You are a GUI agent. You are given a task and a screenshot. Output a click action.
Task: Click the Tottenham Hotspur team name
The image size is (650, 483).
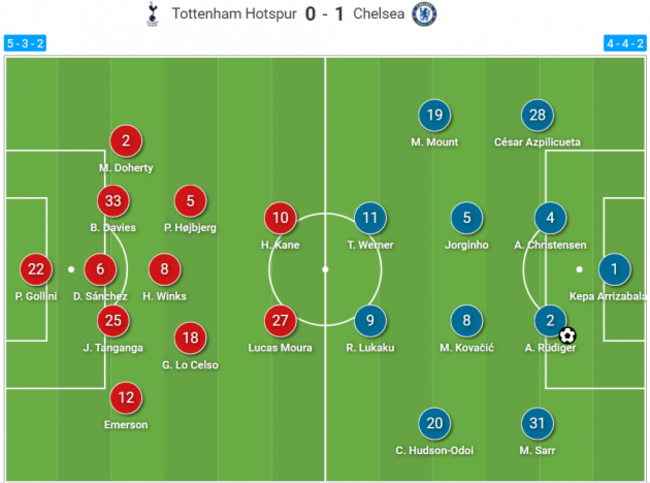[x=233, y=15]
